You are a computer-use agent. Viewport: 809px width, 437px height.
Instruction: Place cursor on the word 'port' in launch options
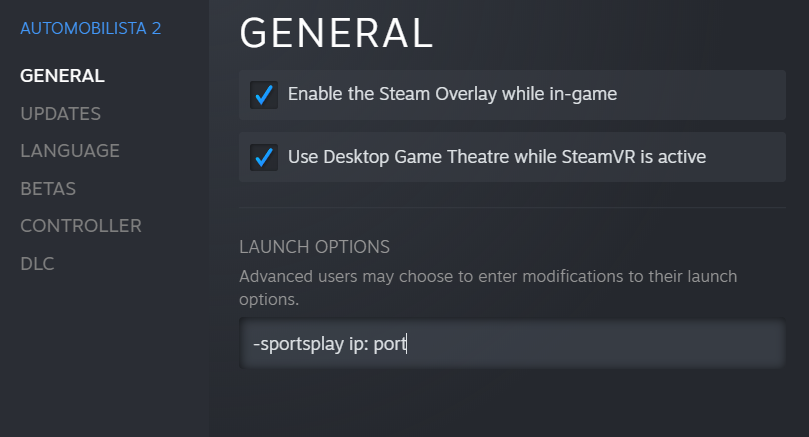click(x=390, y=345)
